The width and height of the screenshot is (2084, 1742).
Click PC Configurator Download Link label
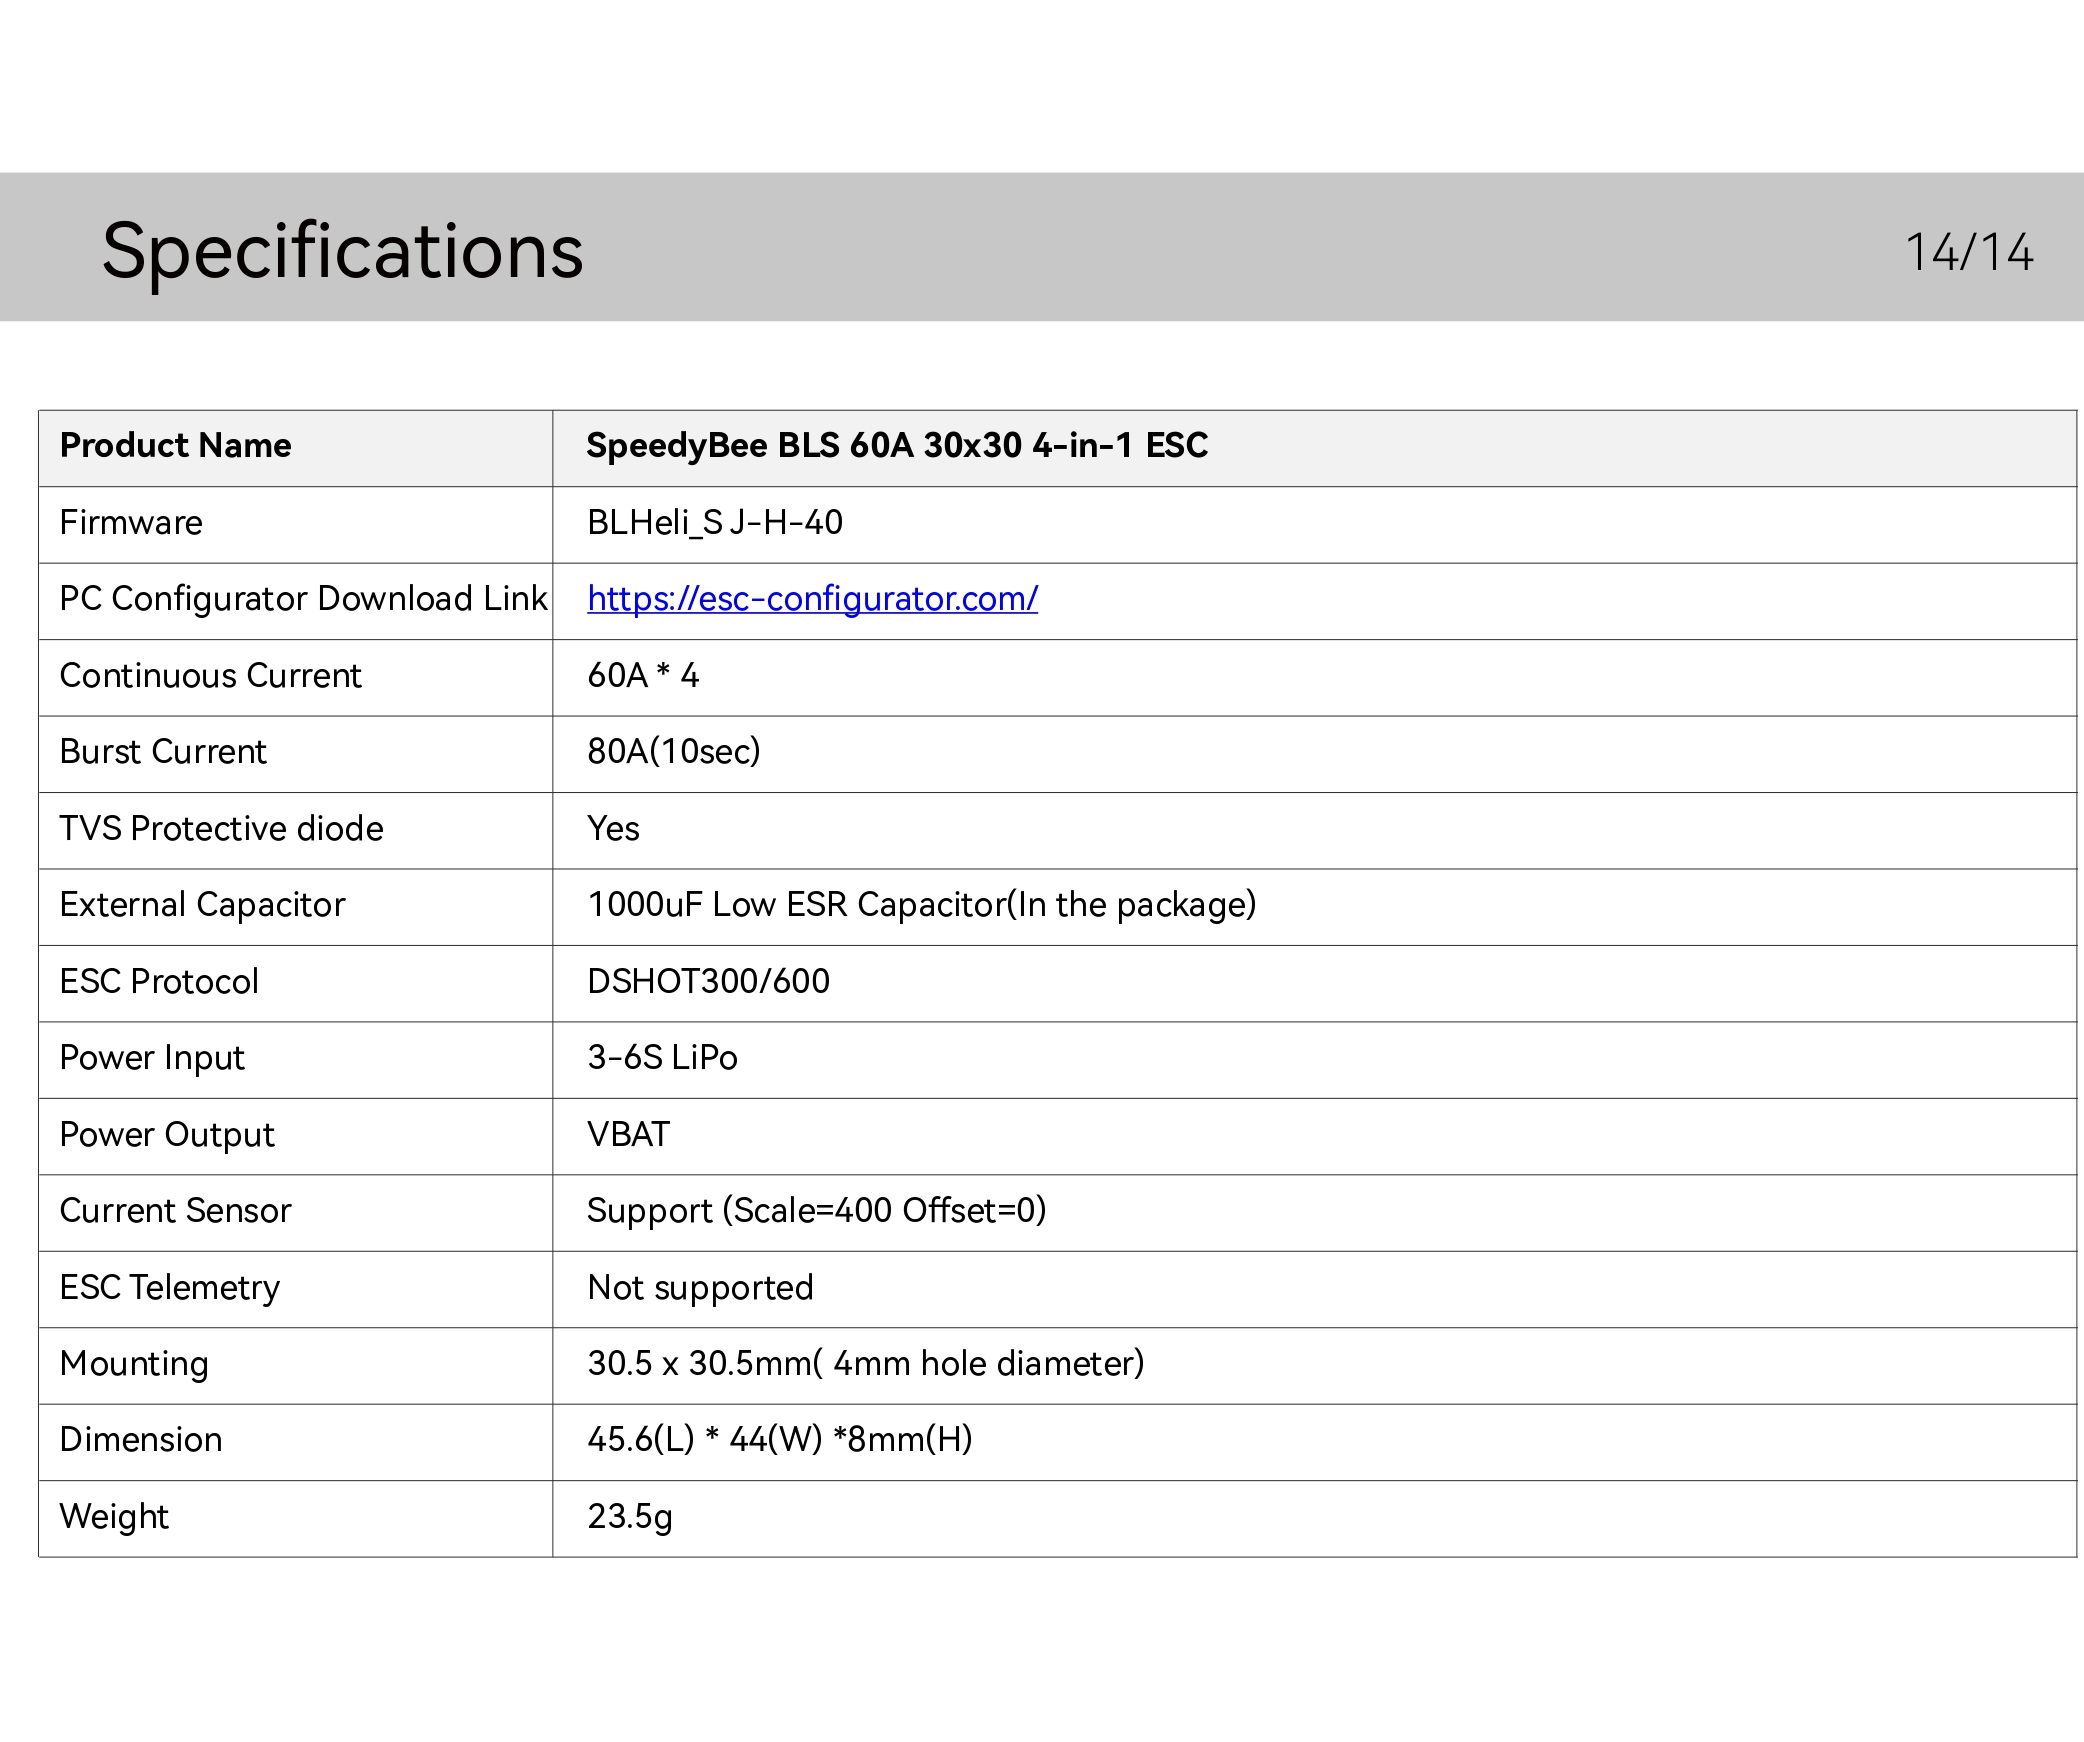(x=303, y=599)
